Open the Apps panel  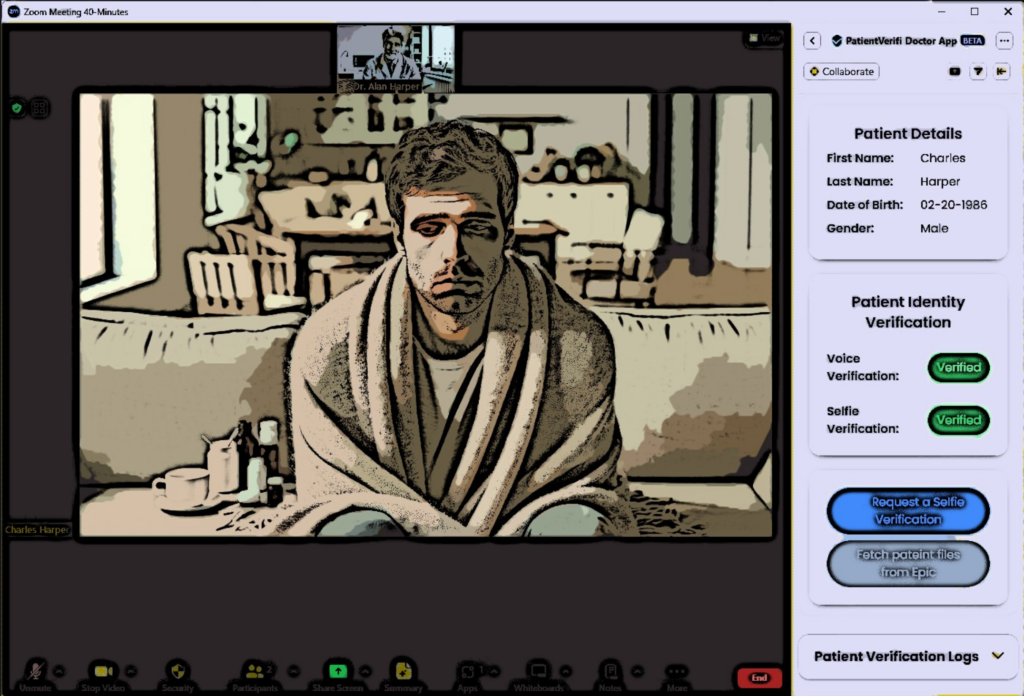coord(468,672)
